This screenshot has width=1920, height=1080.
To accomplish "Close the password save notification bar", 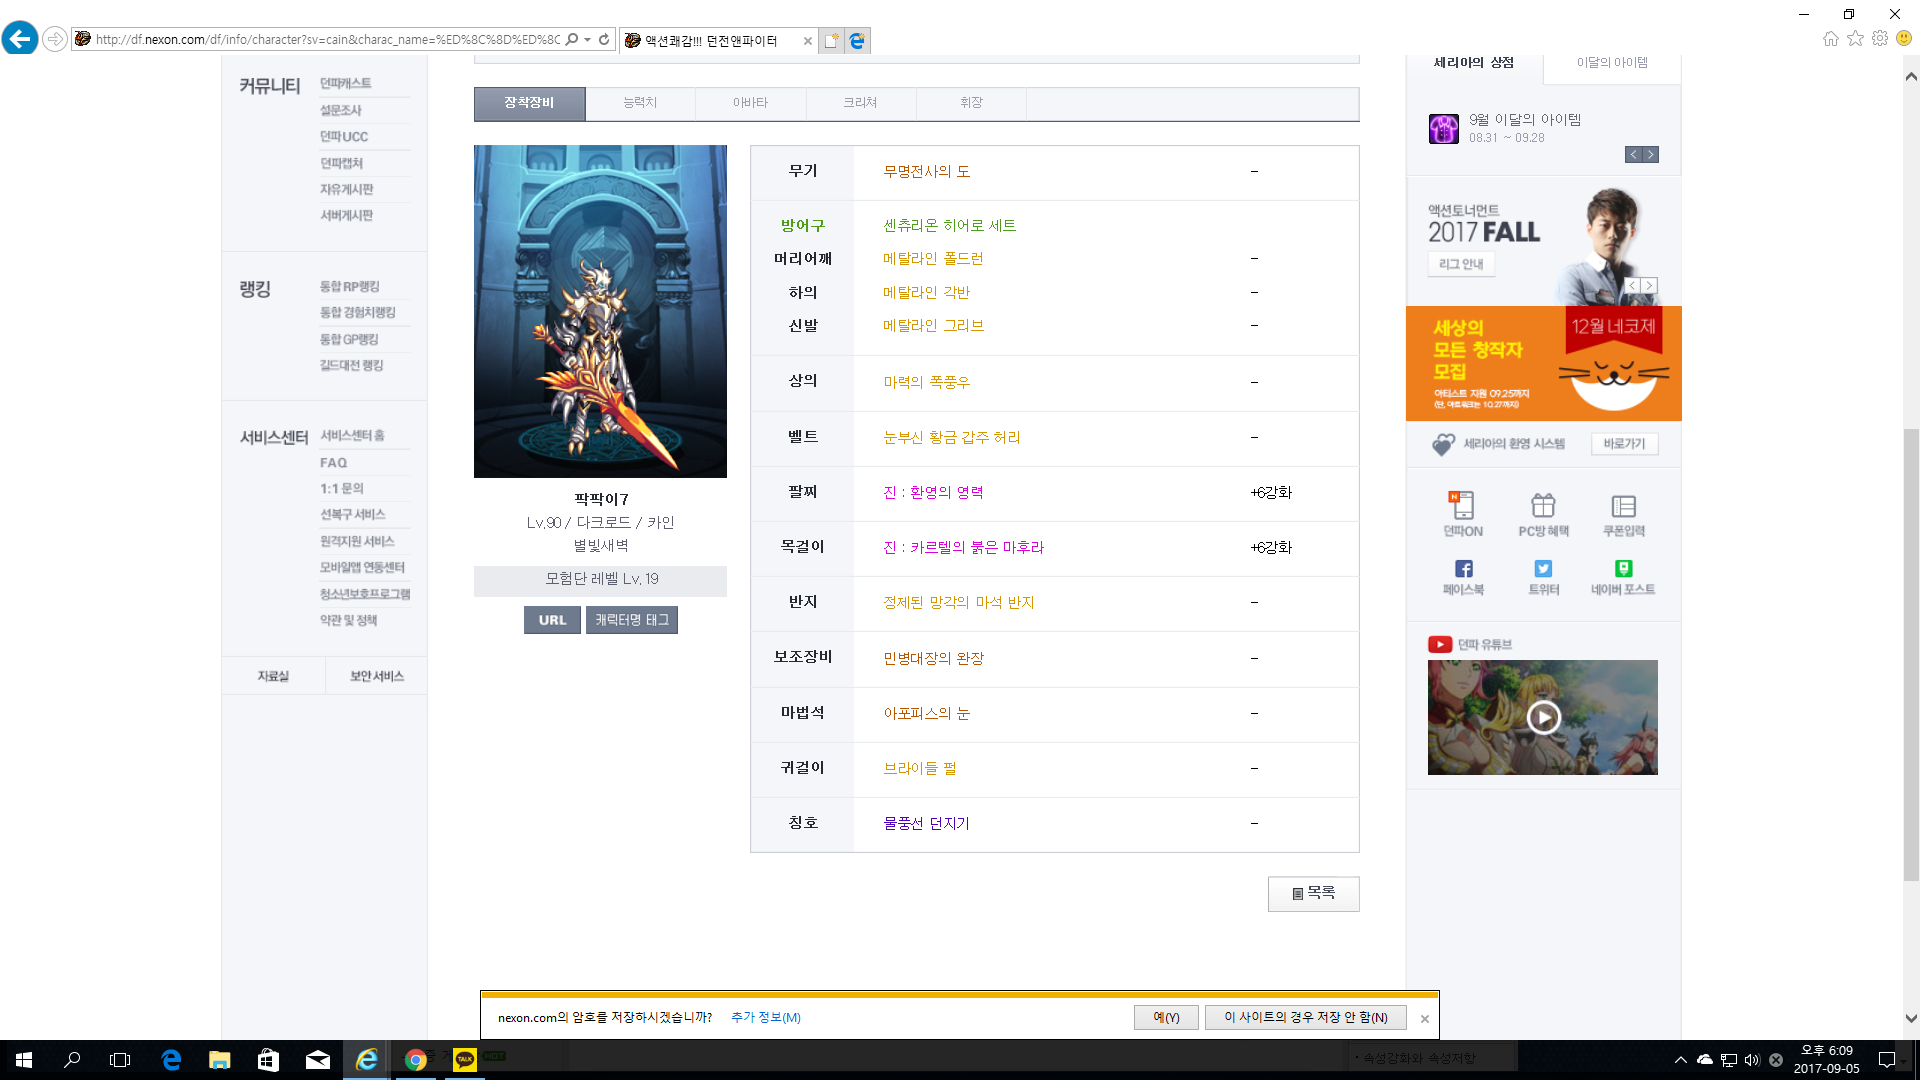I will pos(1425,1019).
